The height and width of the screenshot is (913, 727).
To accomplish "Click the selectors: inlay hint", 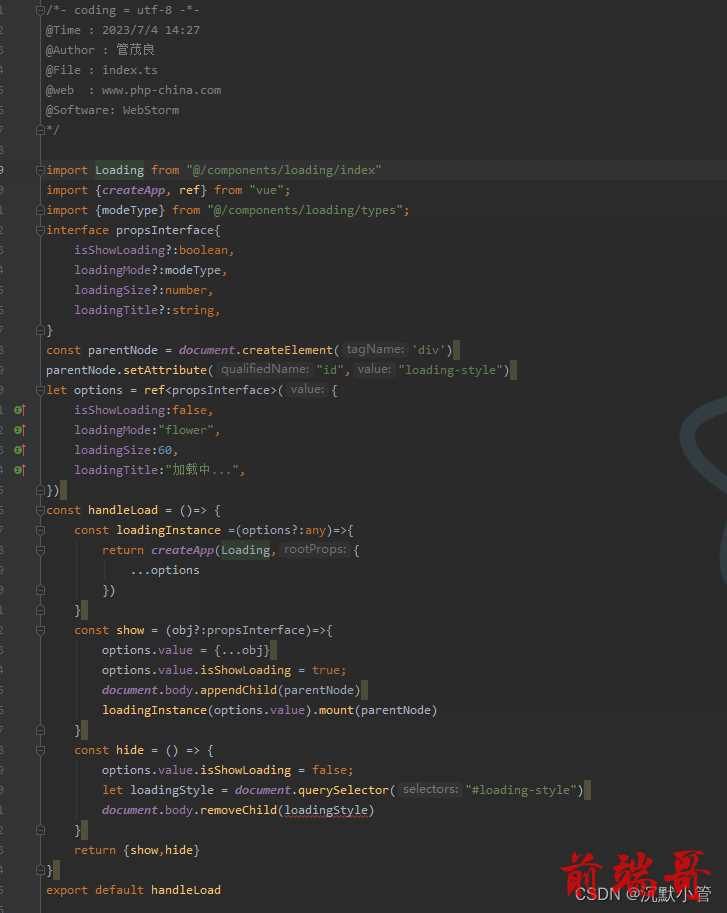I will click(430, 790).
